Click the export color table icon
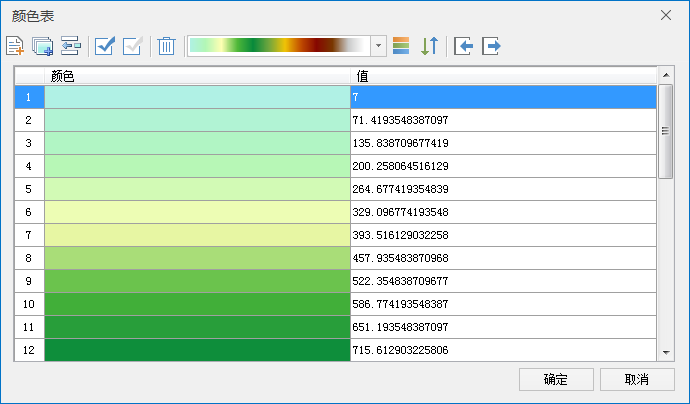The width and height of the screenshot is (690, 404). point(491,46)
